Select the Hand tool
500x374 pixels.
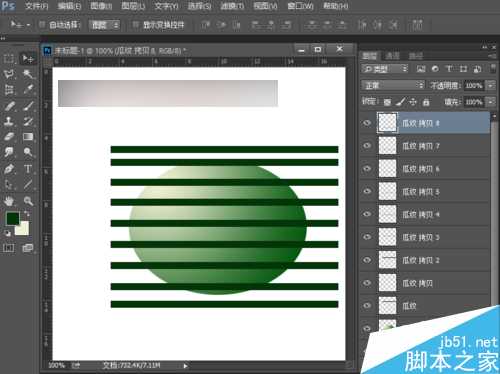9,201
